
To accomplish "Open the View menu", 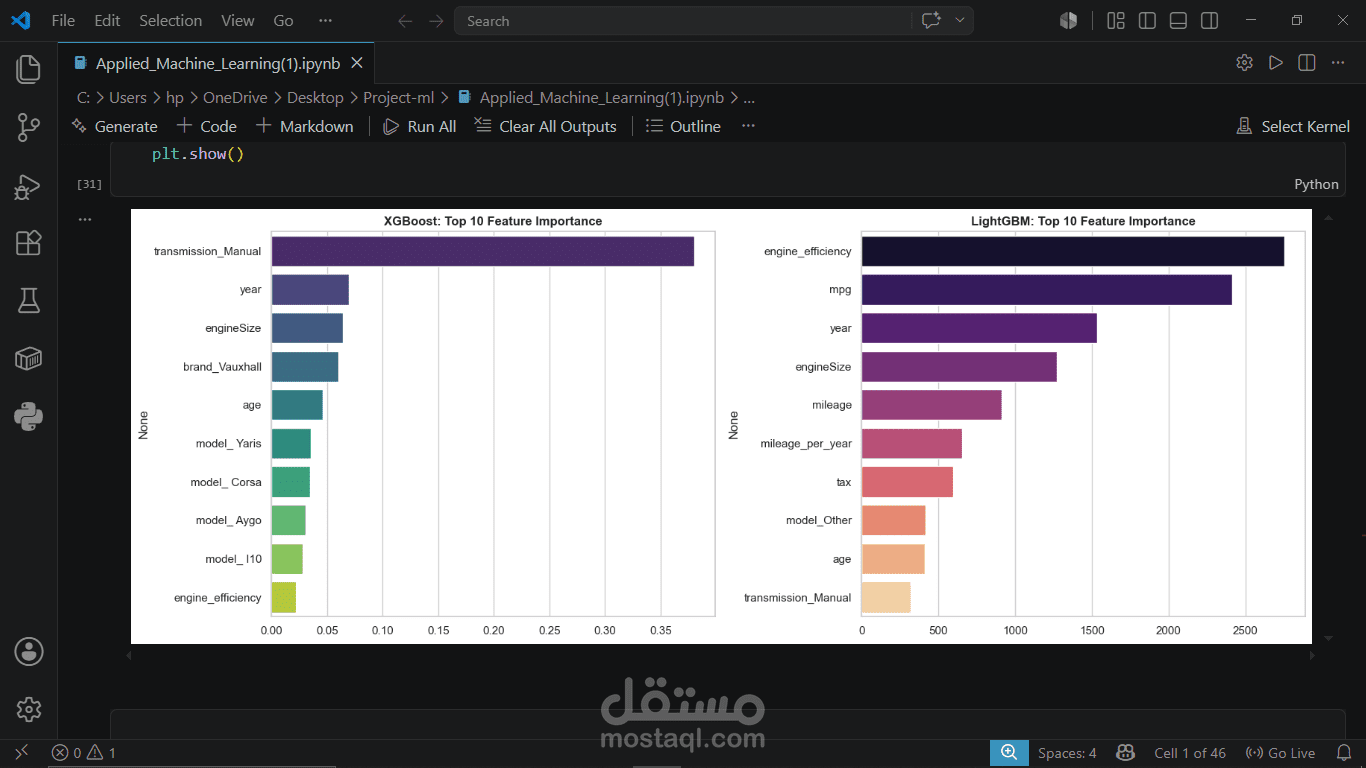I will click(x=238, y=20).
